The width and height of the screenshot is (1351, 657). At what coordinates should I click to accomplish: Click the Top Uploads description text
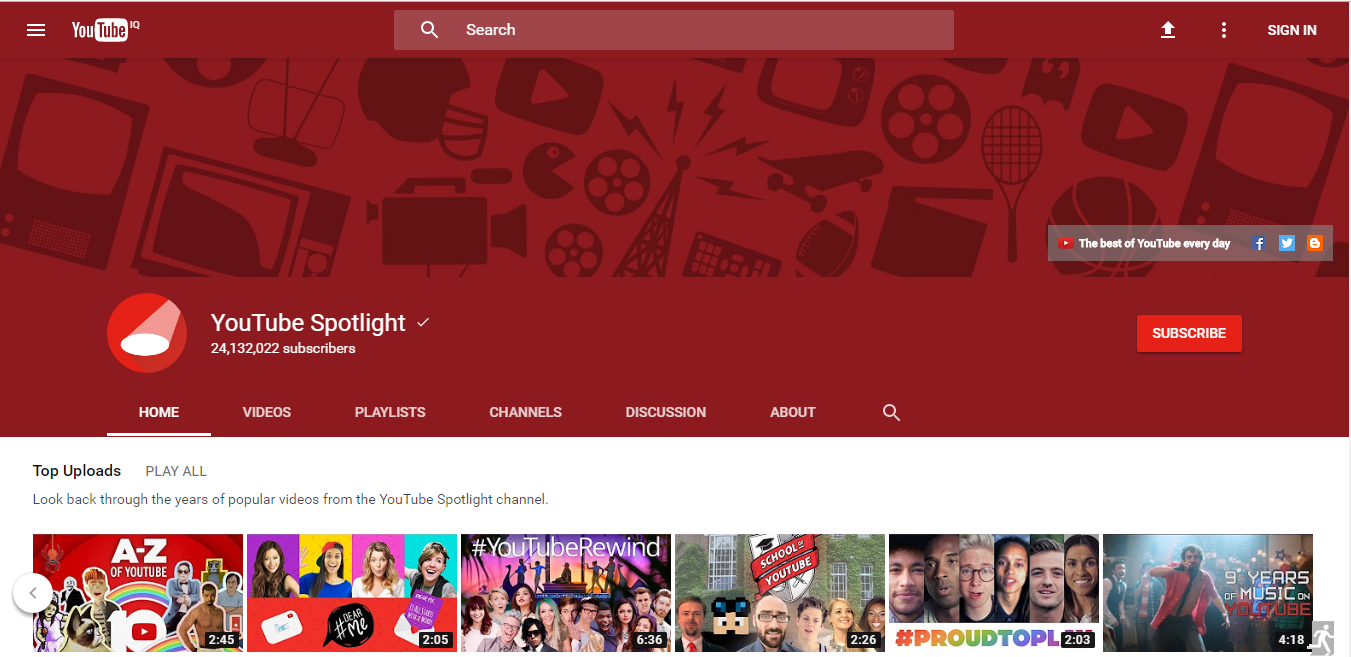[291, 499]
